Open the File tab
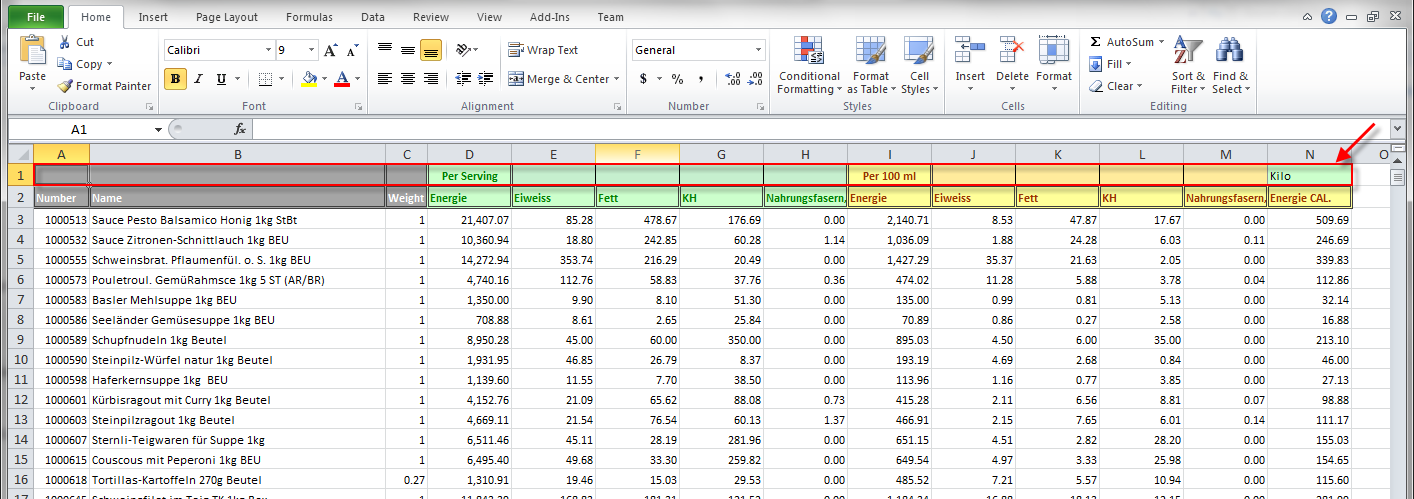 (35, 17)
